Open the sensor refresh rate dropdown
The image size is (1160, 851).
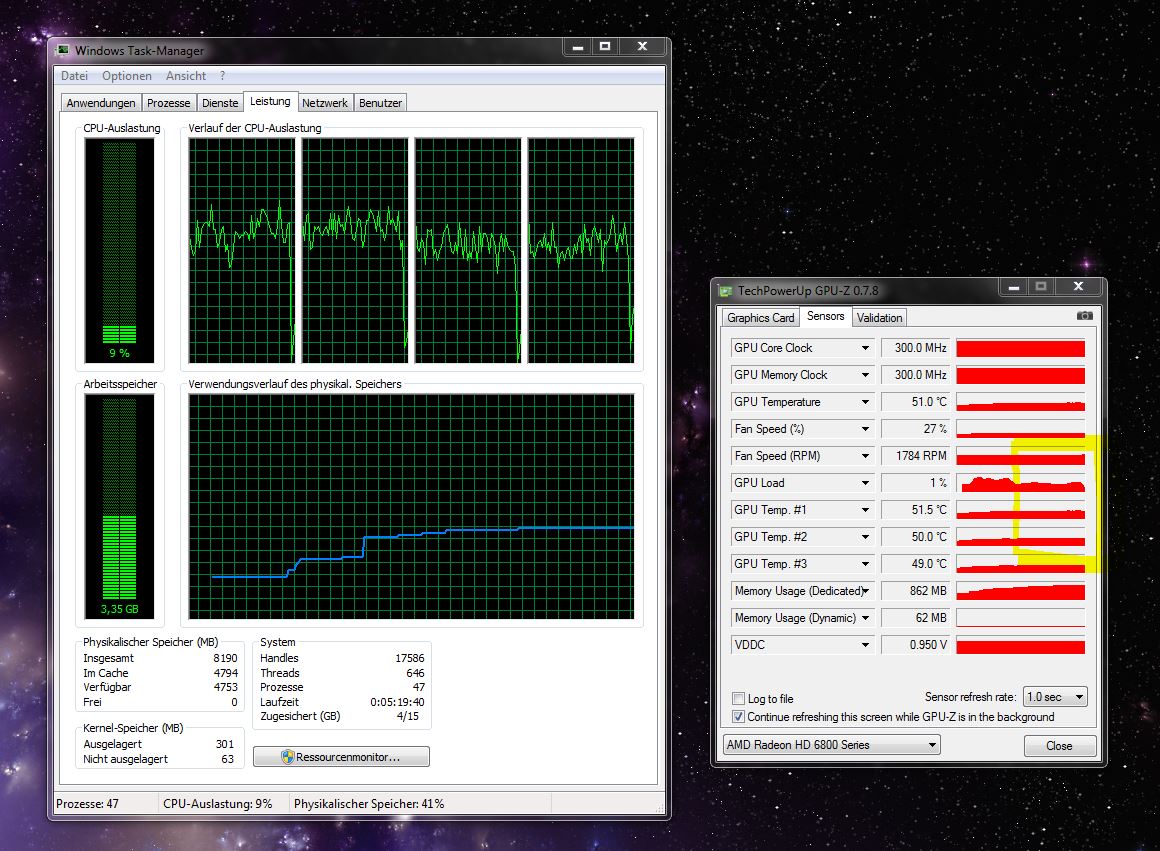[x=1055, y=697]
